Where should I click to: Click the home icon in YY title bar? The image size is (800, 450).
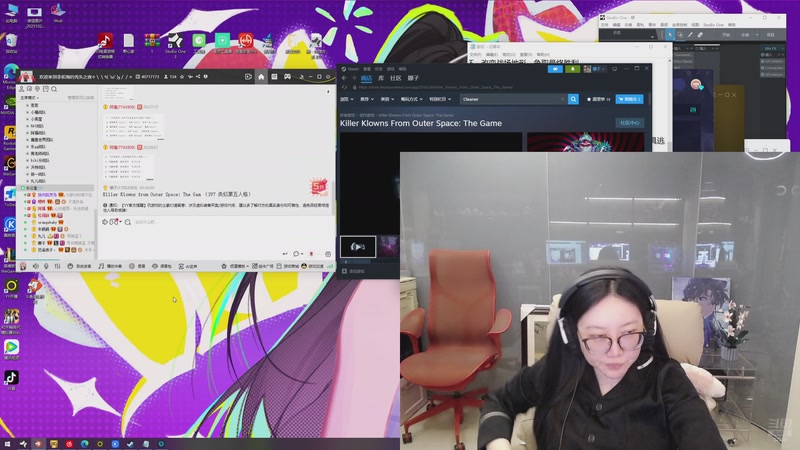pos(261,77)
